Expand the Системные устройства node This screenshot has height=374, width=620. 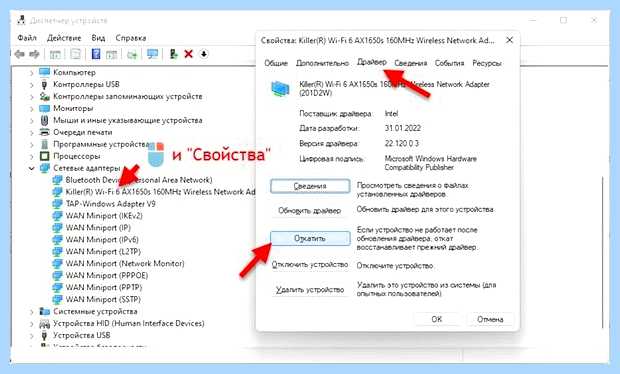[x=32, y=312]
